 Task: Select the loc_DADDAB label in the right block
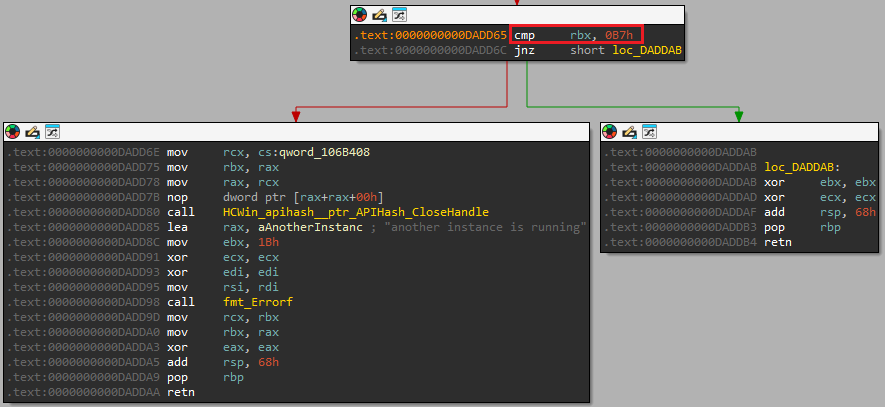coord(802,168)
